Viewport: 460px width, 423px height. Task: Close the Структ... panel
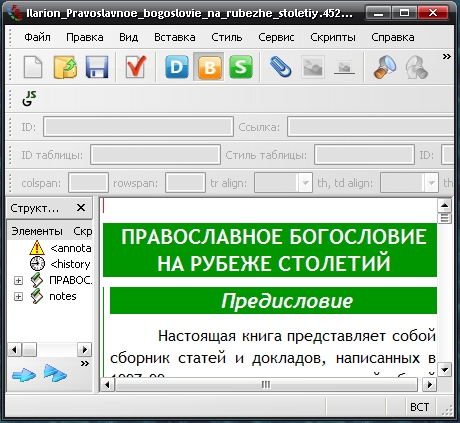[81, 208]
